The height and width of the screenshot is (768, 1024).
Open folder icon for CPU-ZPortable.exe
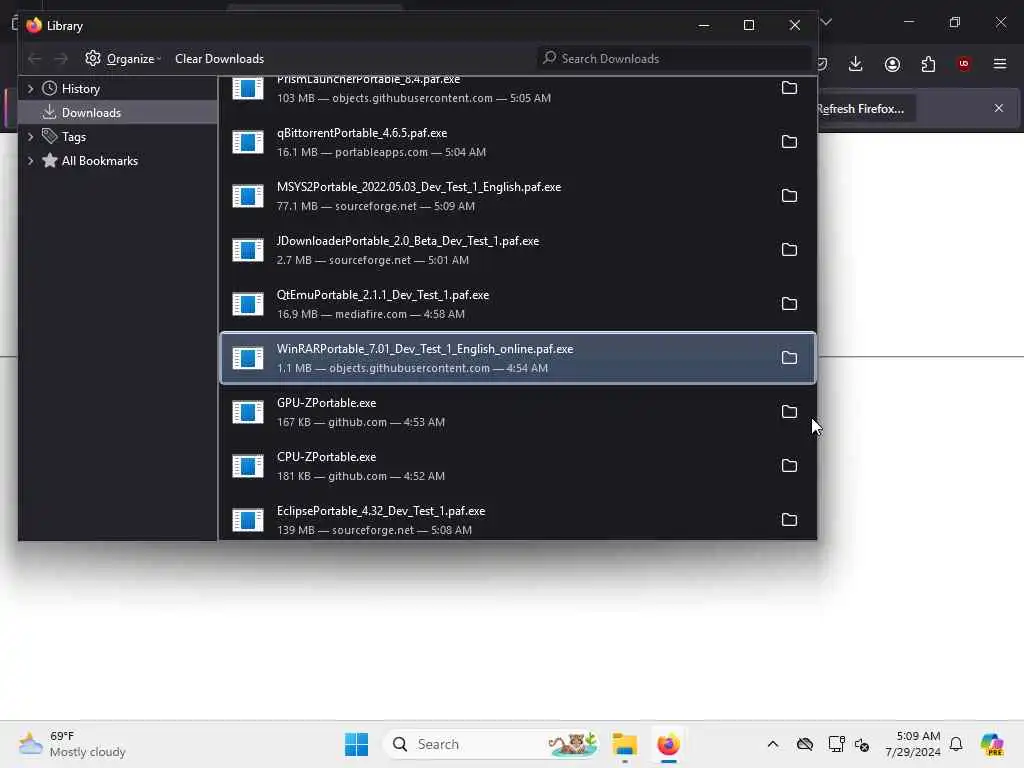(789, 466)
